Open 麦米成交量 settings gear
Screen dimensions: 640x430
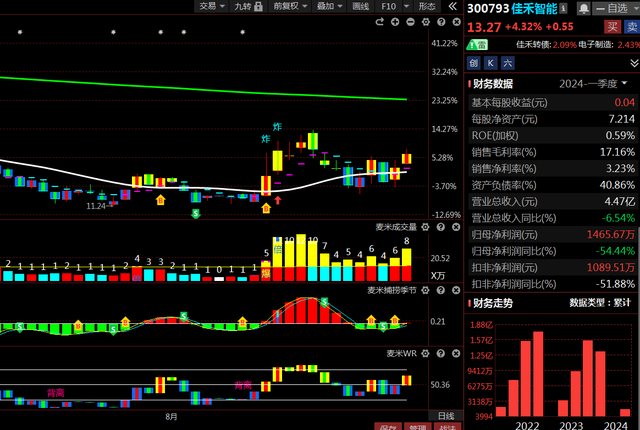pos(425,227)
